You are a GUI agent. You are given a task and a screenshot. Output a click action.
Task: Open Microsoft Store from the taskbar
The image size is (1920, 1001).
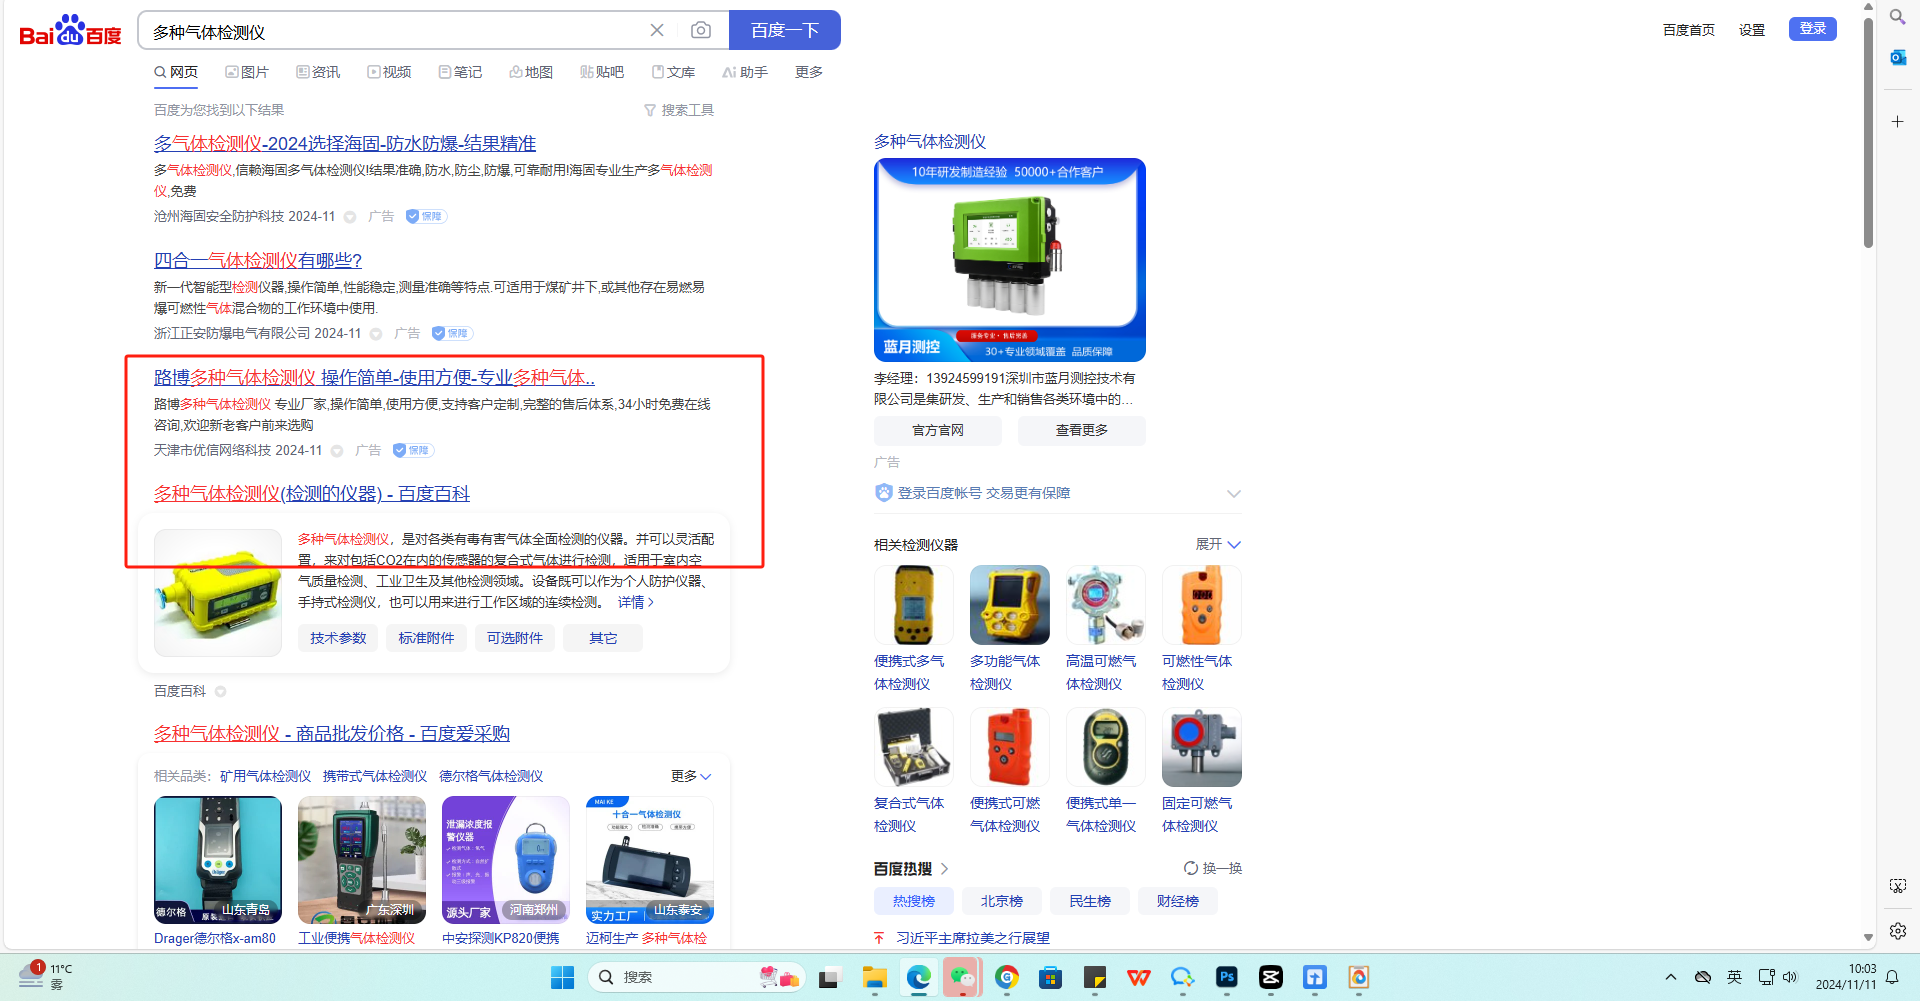[x=1050, y=977]
